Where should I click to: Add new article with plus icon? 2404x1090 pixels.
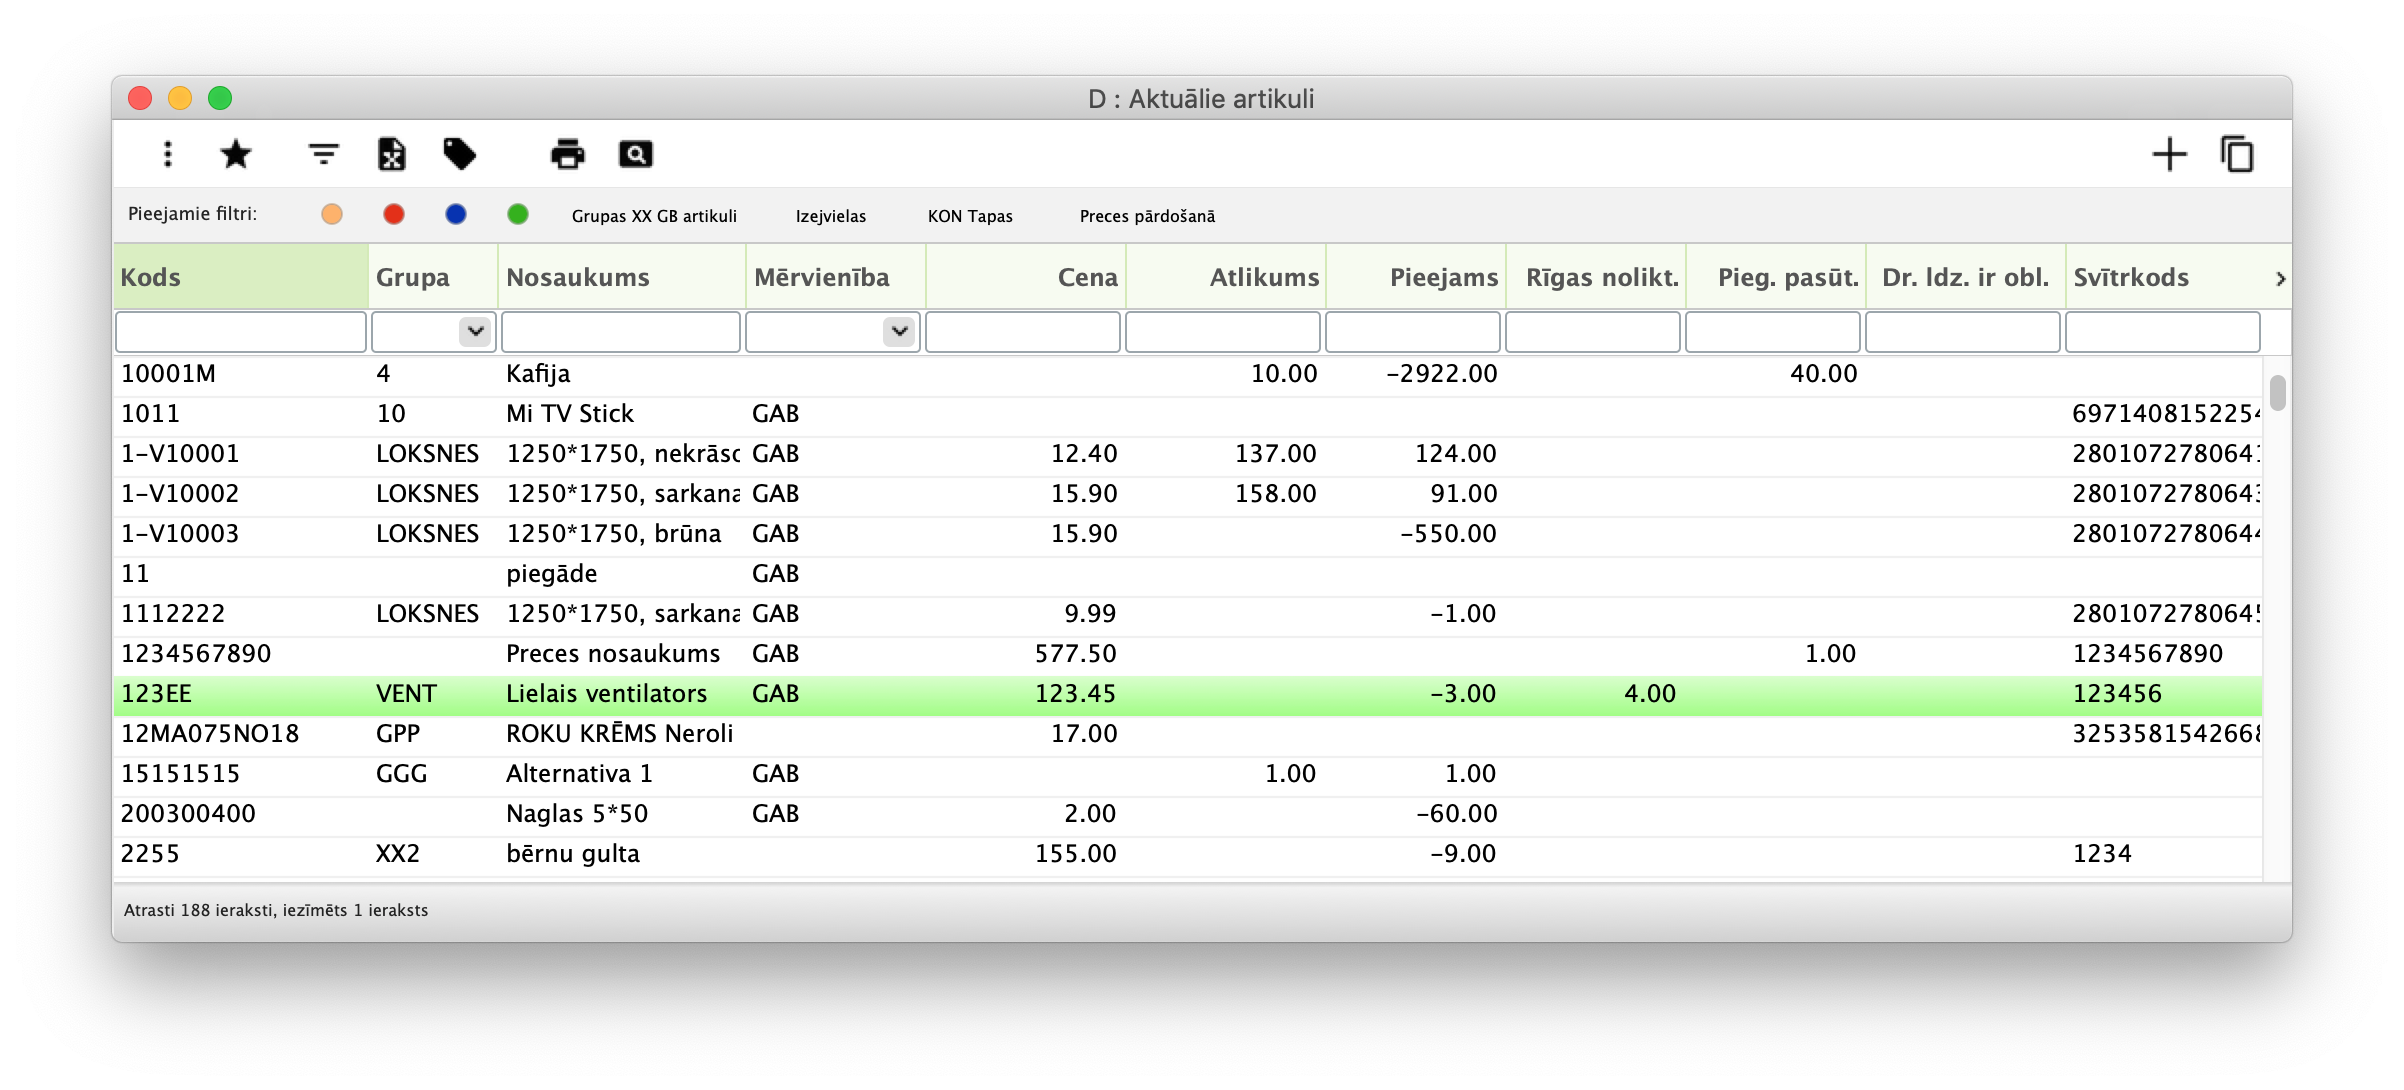(2169, 154)
